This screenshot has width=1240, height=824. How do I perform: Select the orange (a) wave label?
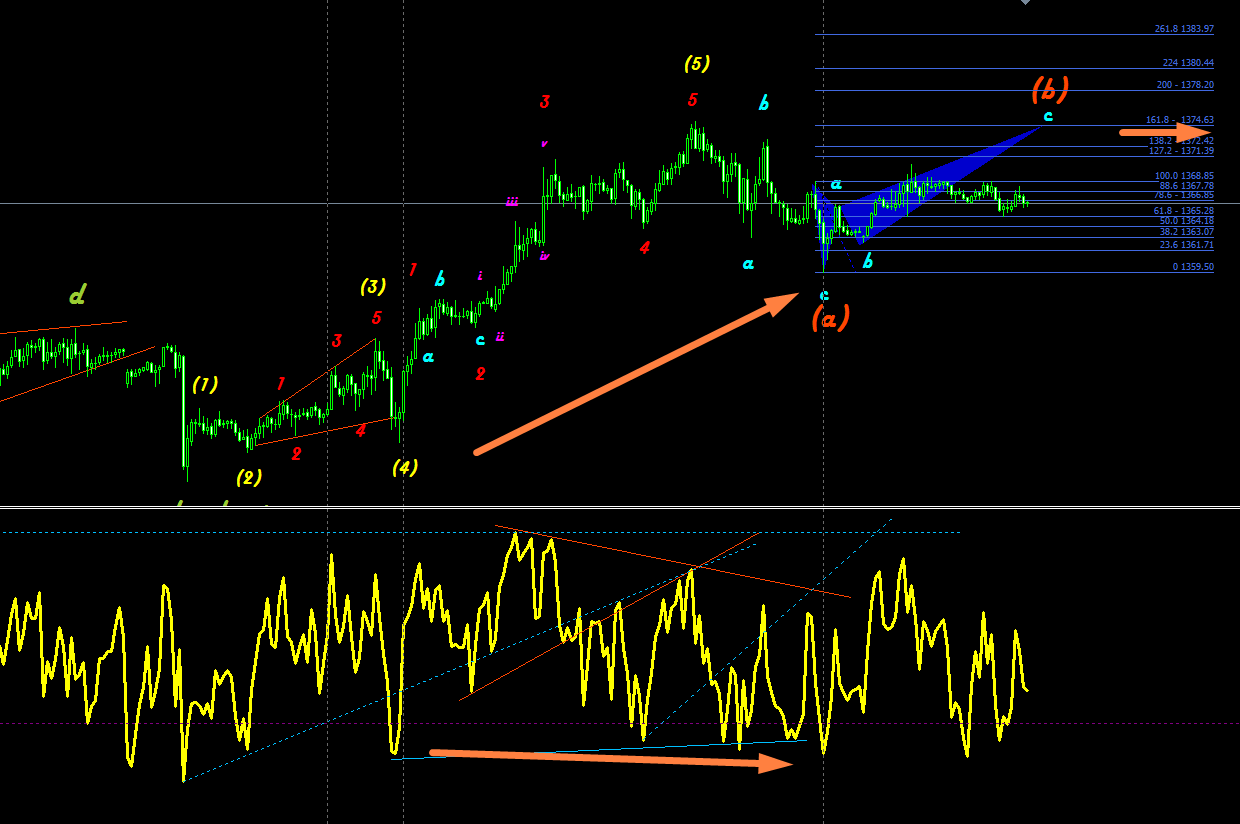tap(831, 318)
